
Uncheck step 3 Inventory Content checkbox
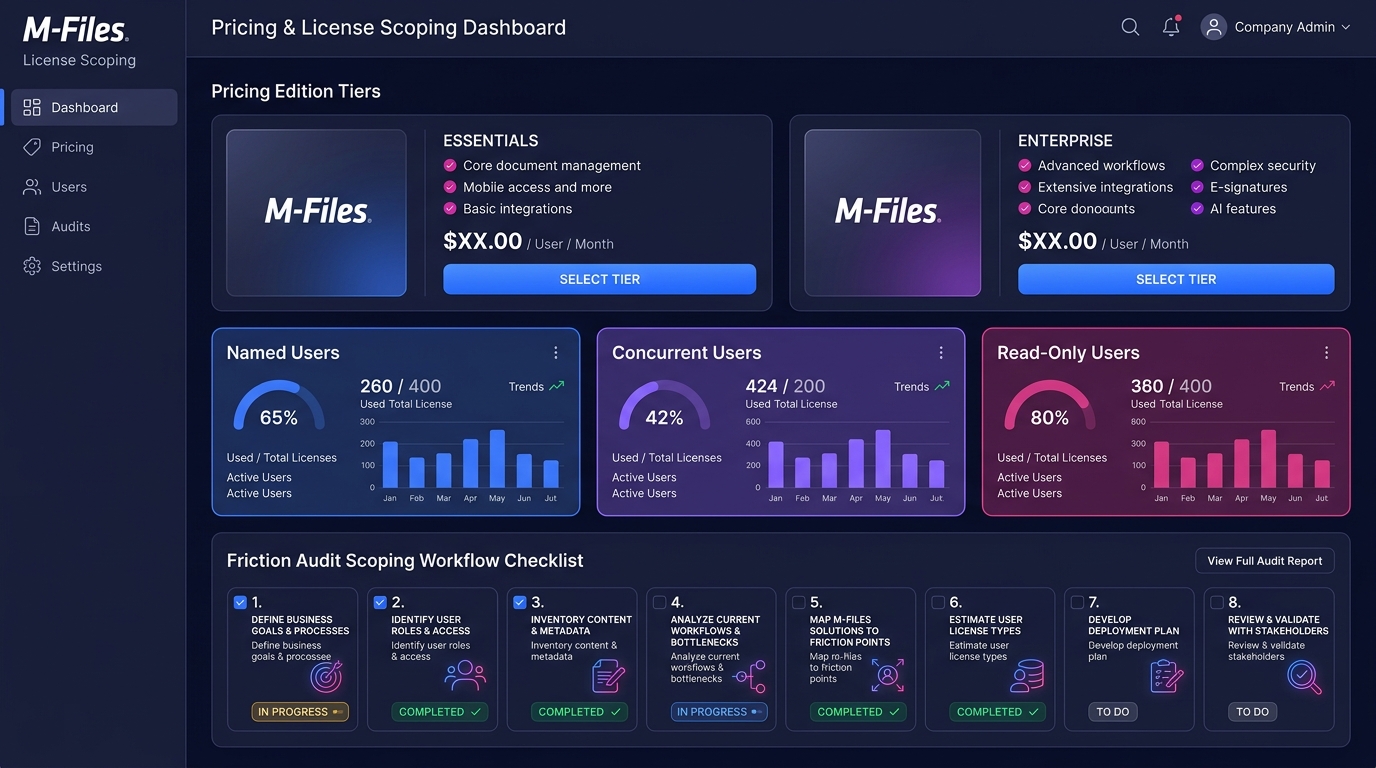click(520, 602)
